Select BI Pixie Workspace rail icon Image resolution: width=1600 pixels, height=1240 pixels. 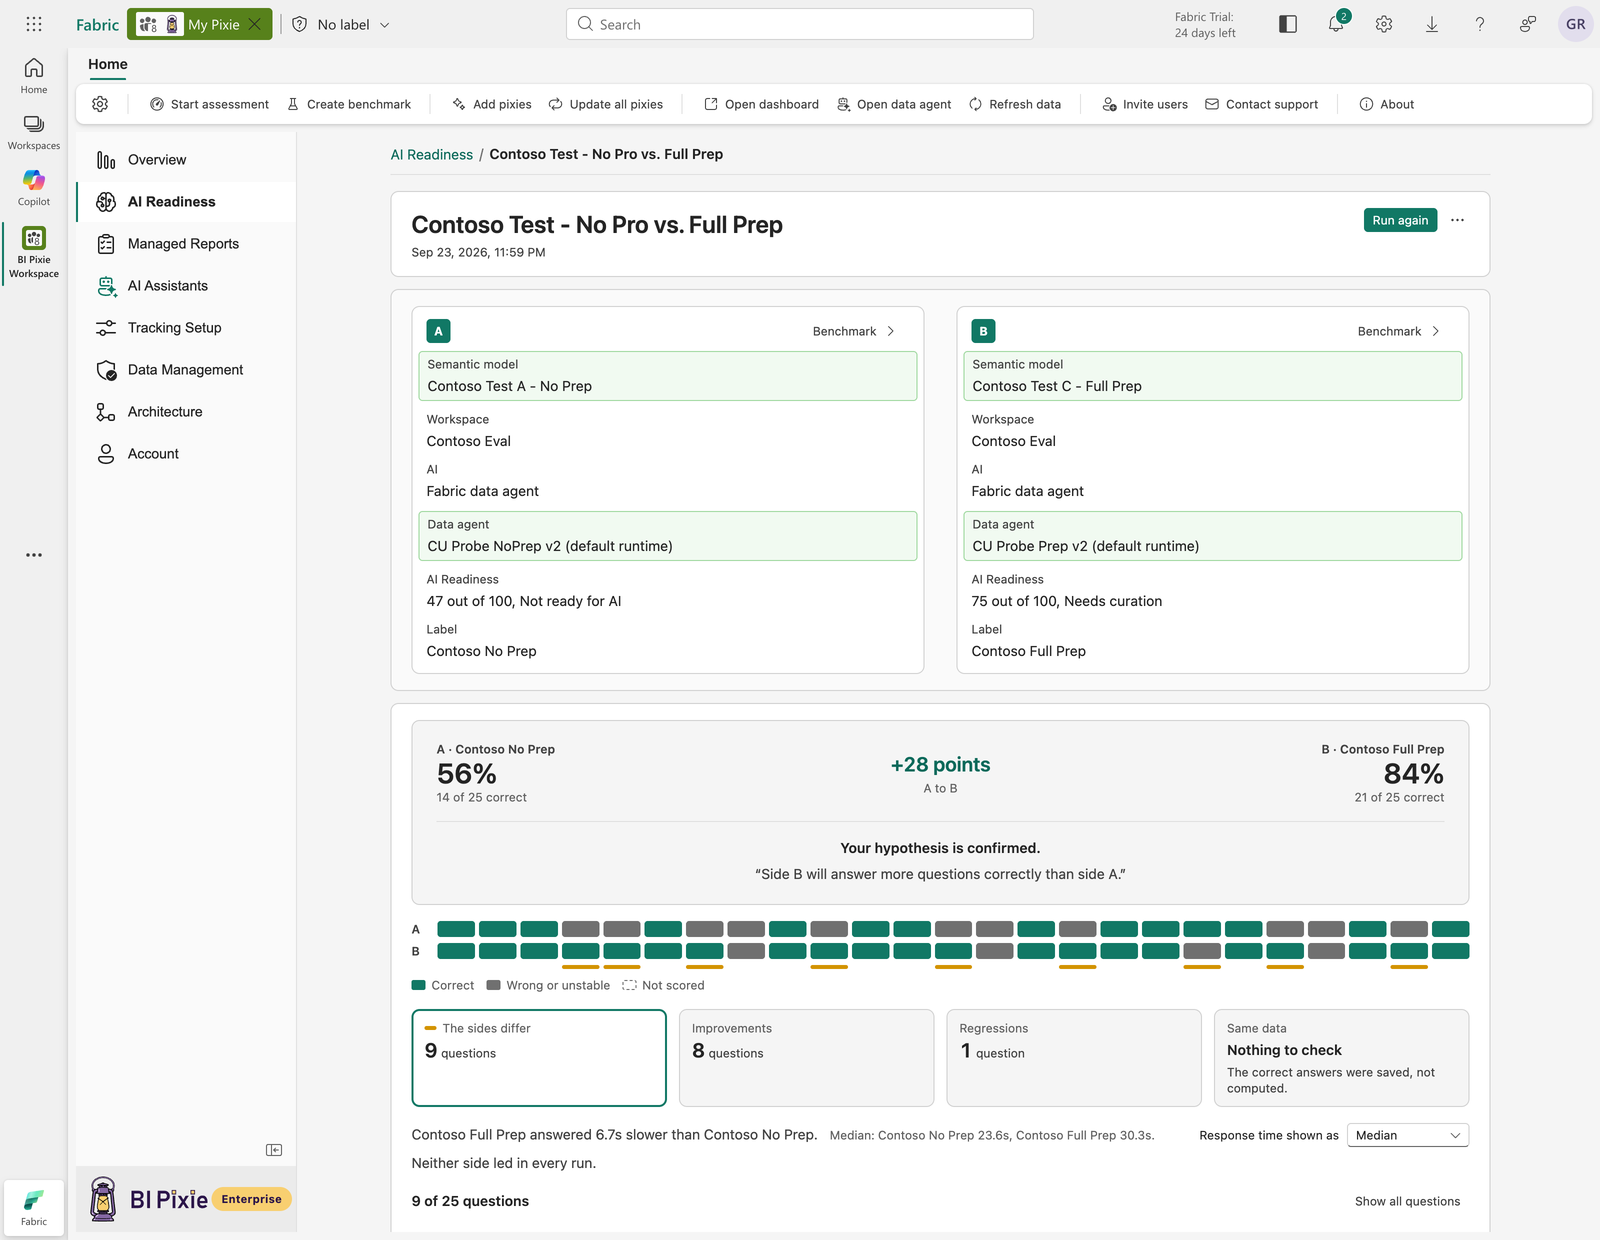[34, 253]
